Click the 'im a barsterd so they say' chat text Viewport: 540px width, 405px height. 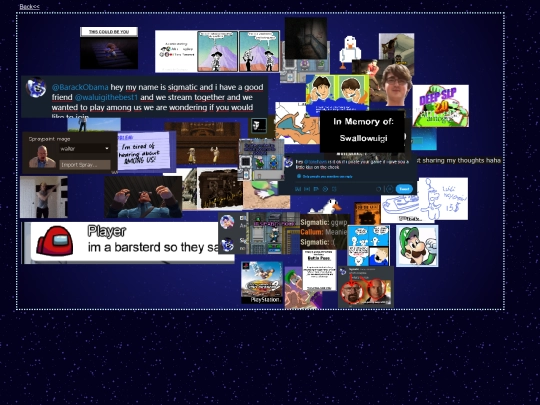click(153, 247)
